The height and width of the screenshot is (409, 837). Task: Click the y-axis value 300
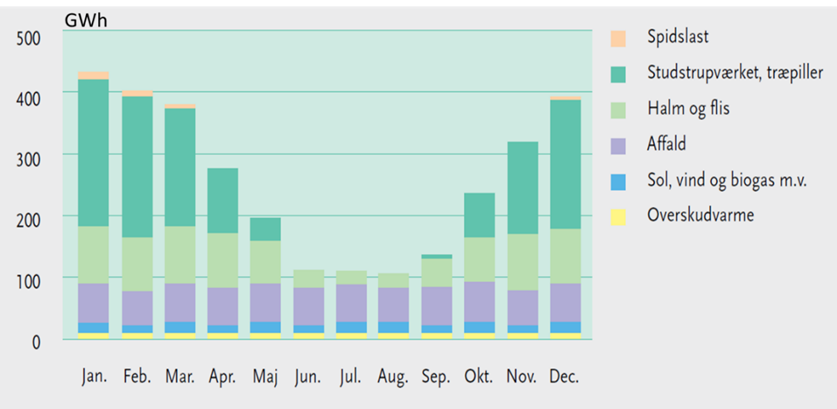coord(28,160)
